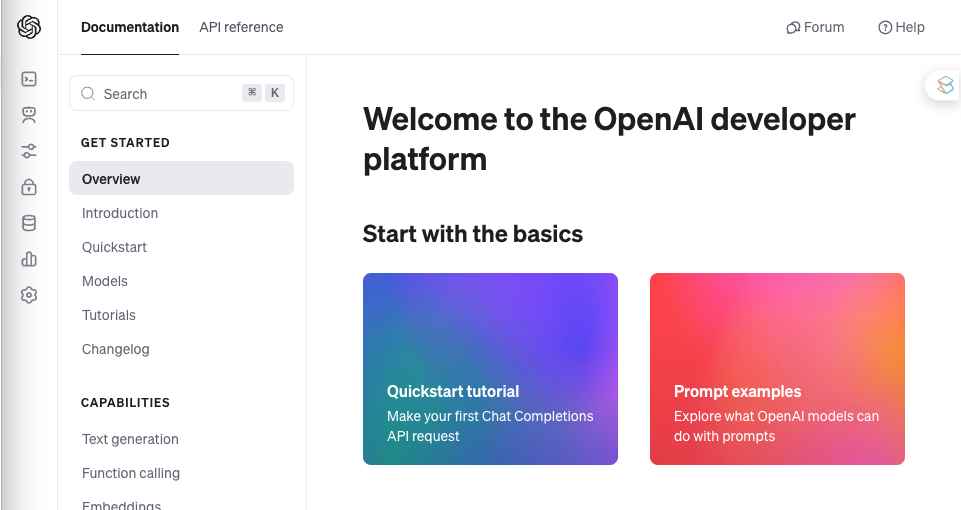The width and height of the screenshot is (961, 510).
Task: Open Tutorials in the sidebar
Action: point(109,315)
